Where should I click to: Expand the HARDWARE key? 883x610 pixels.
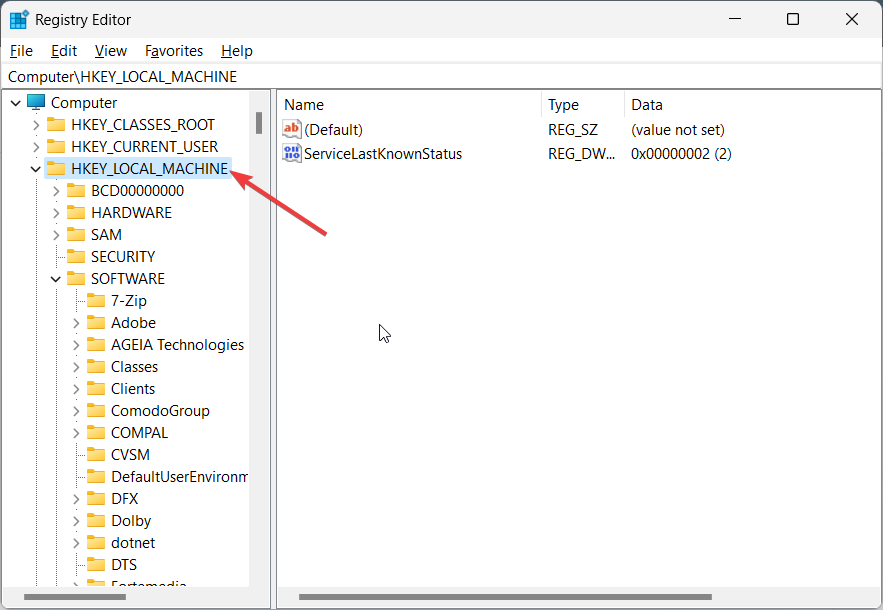(x=56, y=213)
